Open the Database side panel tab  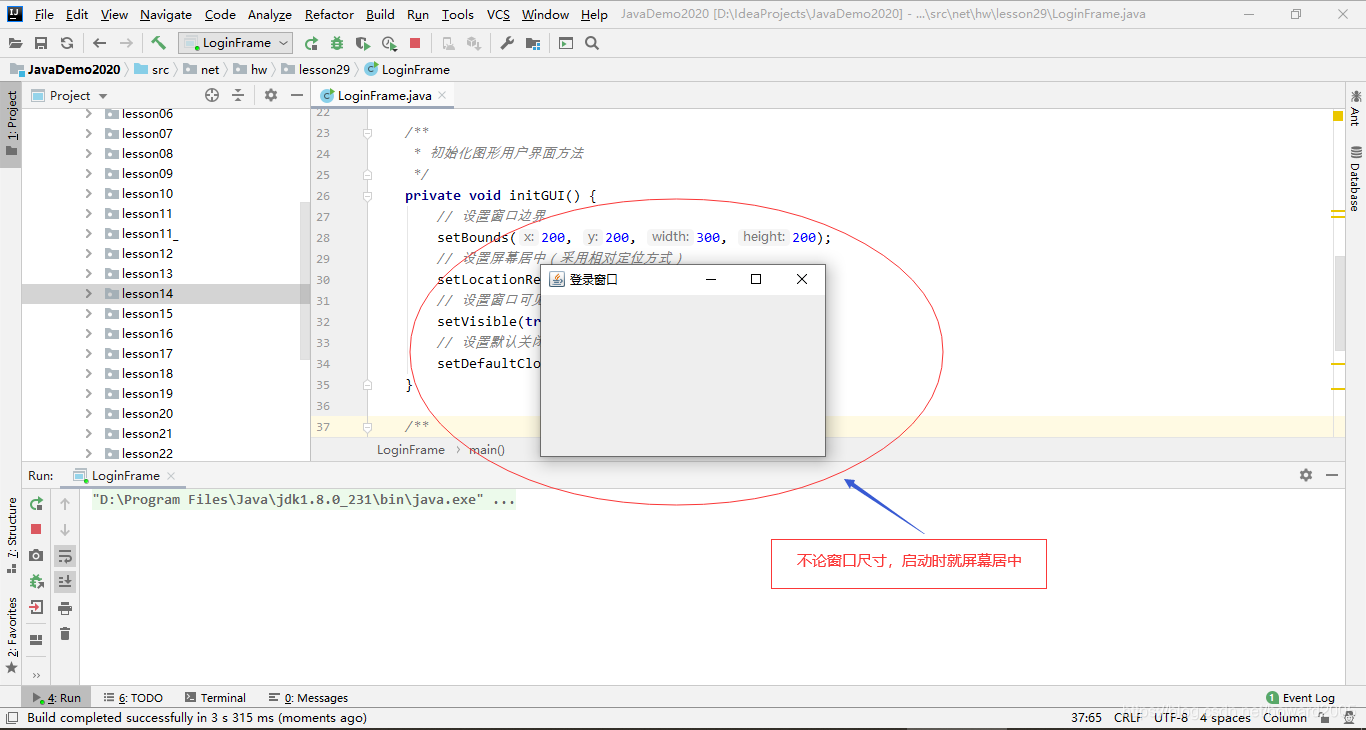click(x=1355, y=179)
